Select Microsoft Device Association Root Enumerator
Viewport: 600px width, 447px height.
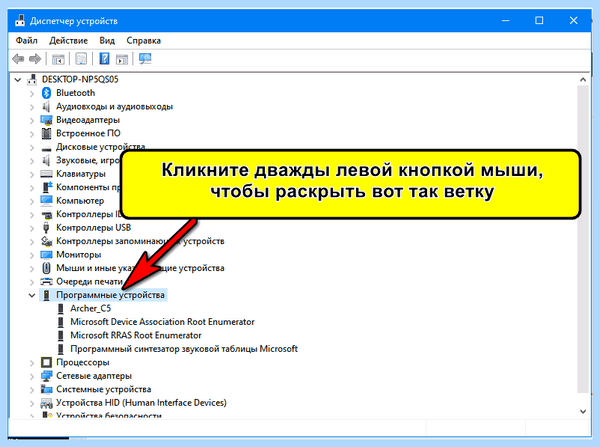[x=162, y=322]
